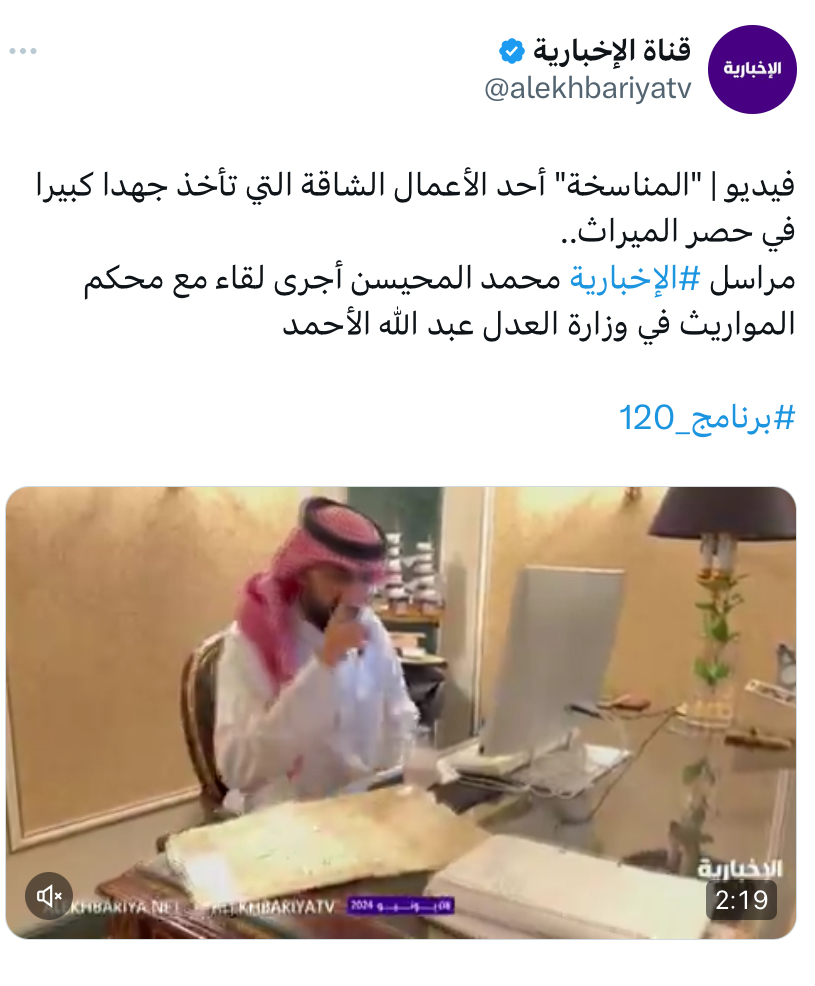Click the 2:19 video duration badge
This screenshot has height=986, width=815.
point(741,900)
